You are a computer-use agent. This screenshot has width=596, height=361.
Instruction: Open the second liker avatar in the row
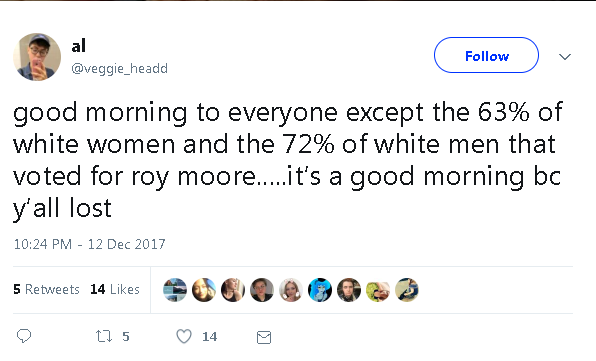[x=204, y=290]
